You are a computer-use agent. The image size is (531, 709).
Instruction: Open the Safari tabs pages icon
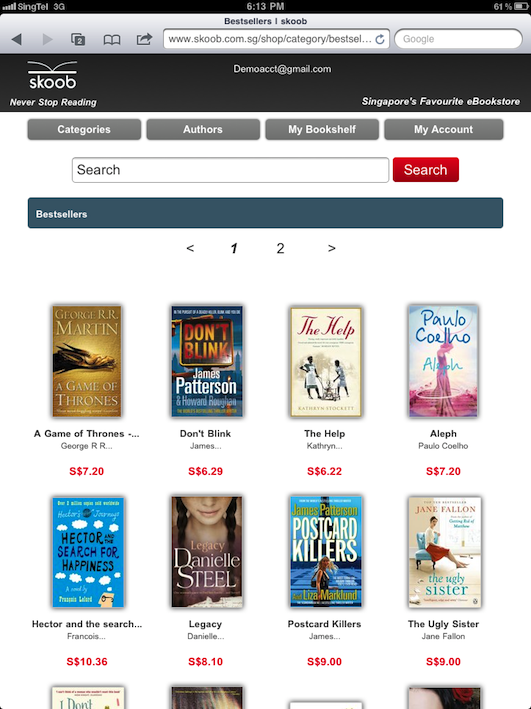[78, 39]
